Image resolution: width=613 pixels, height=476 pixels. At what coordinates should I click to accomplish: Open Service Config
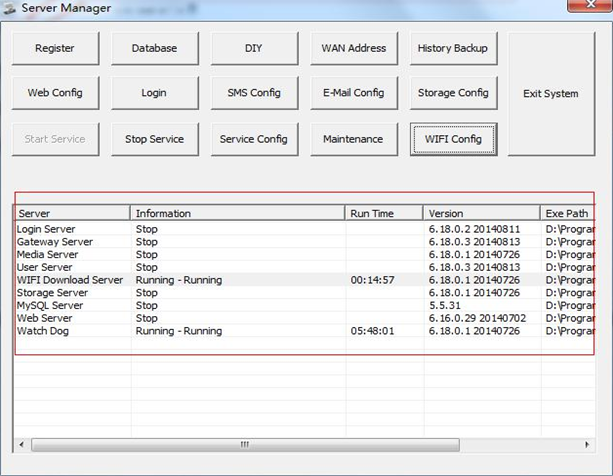click(x=254, y=139)
